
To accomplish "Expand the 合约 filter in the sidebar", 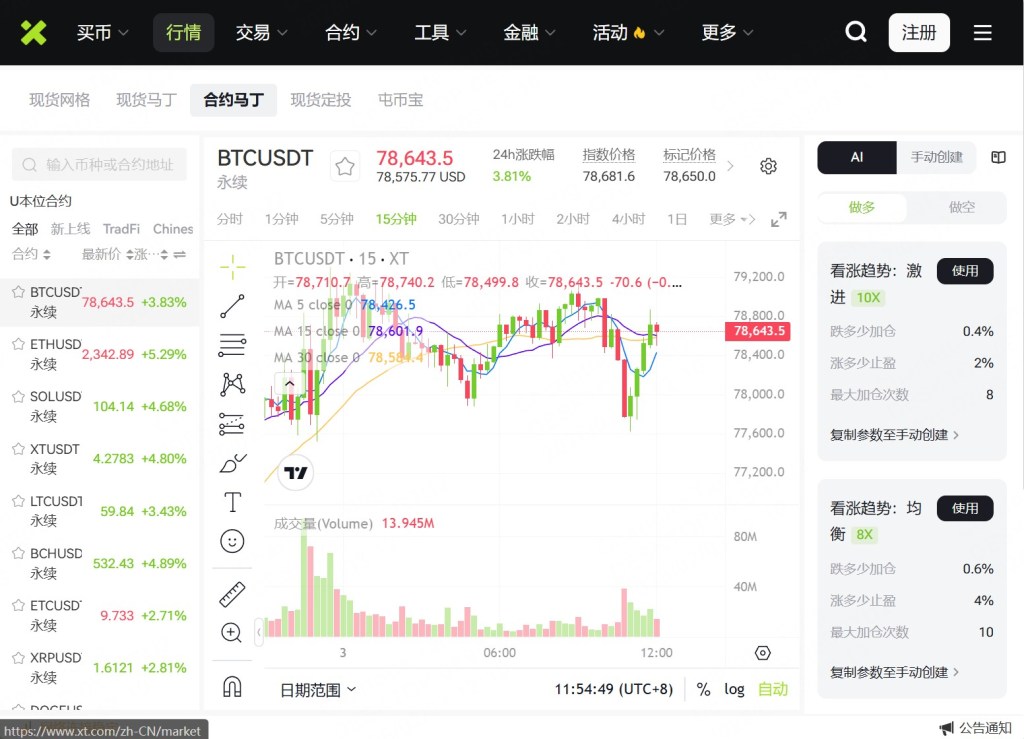I will point(30,255).
